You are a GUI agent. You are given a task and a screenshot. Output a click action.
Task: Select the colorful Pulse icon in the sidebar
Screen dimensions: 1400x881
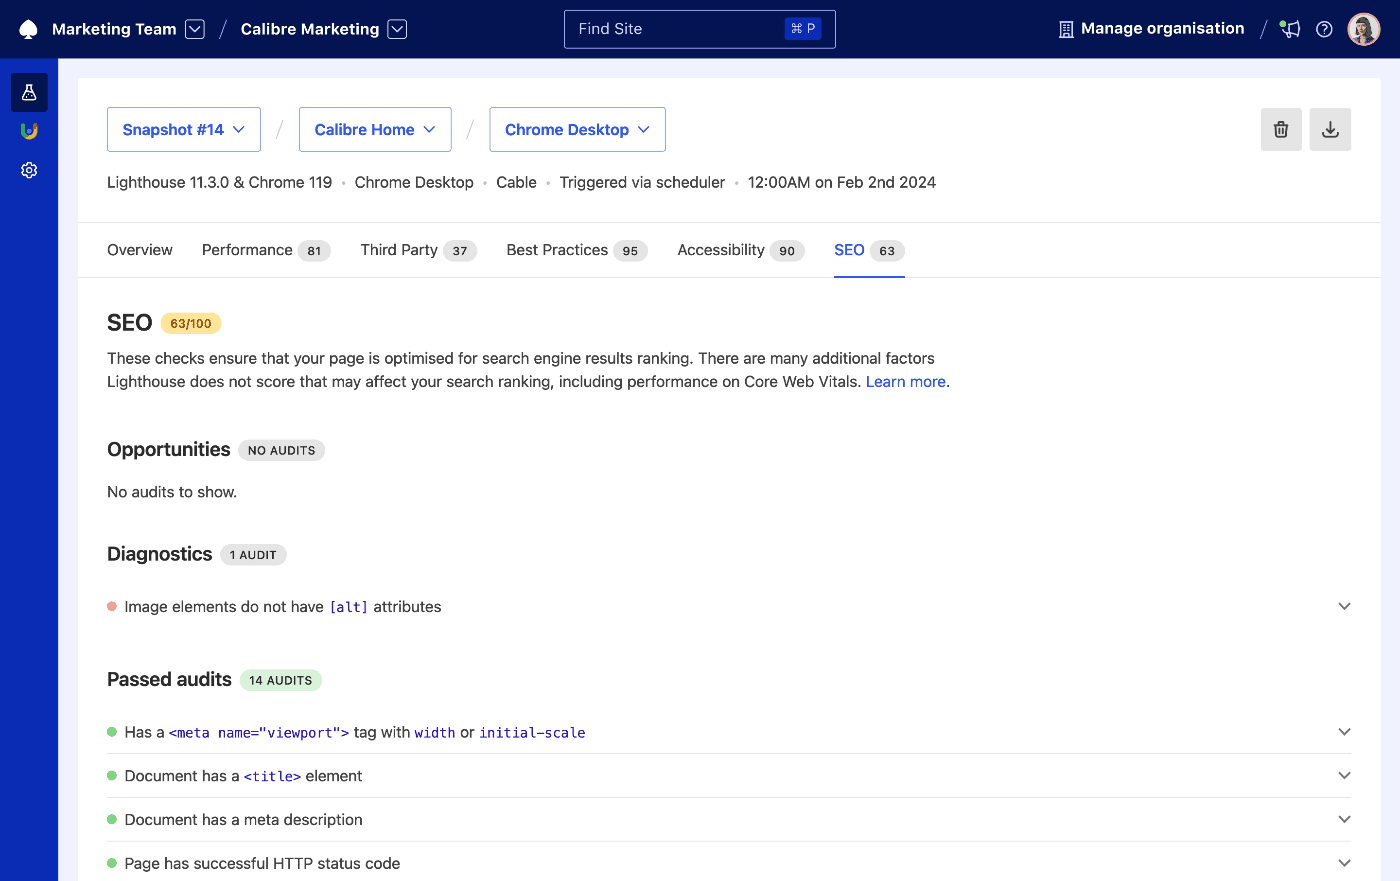pyautogui.click(x=29, y=130)
